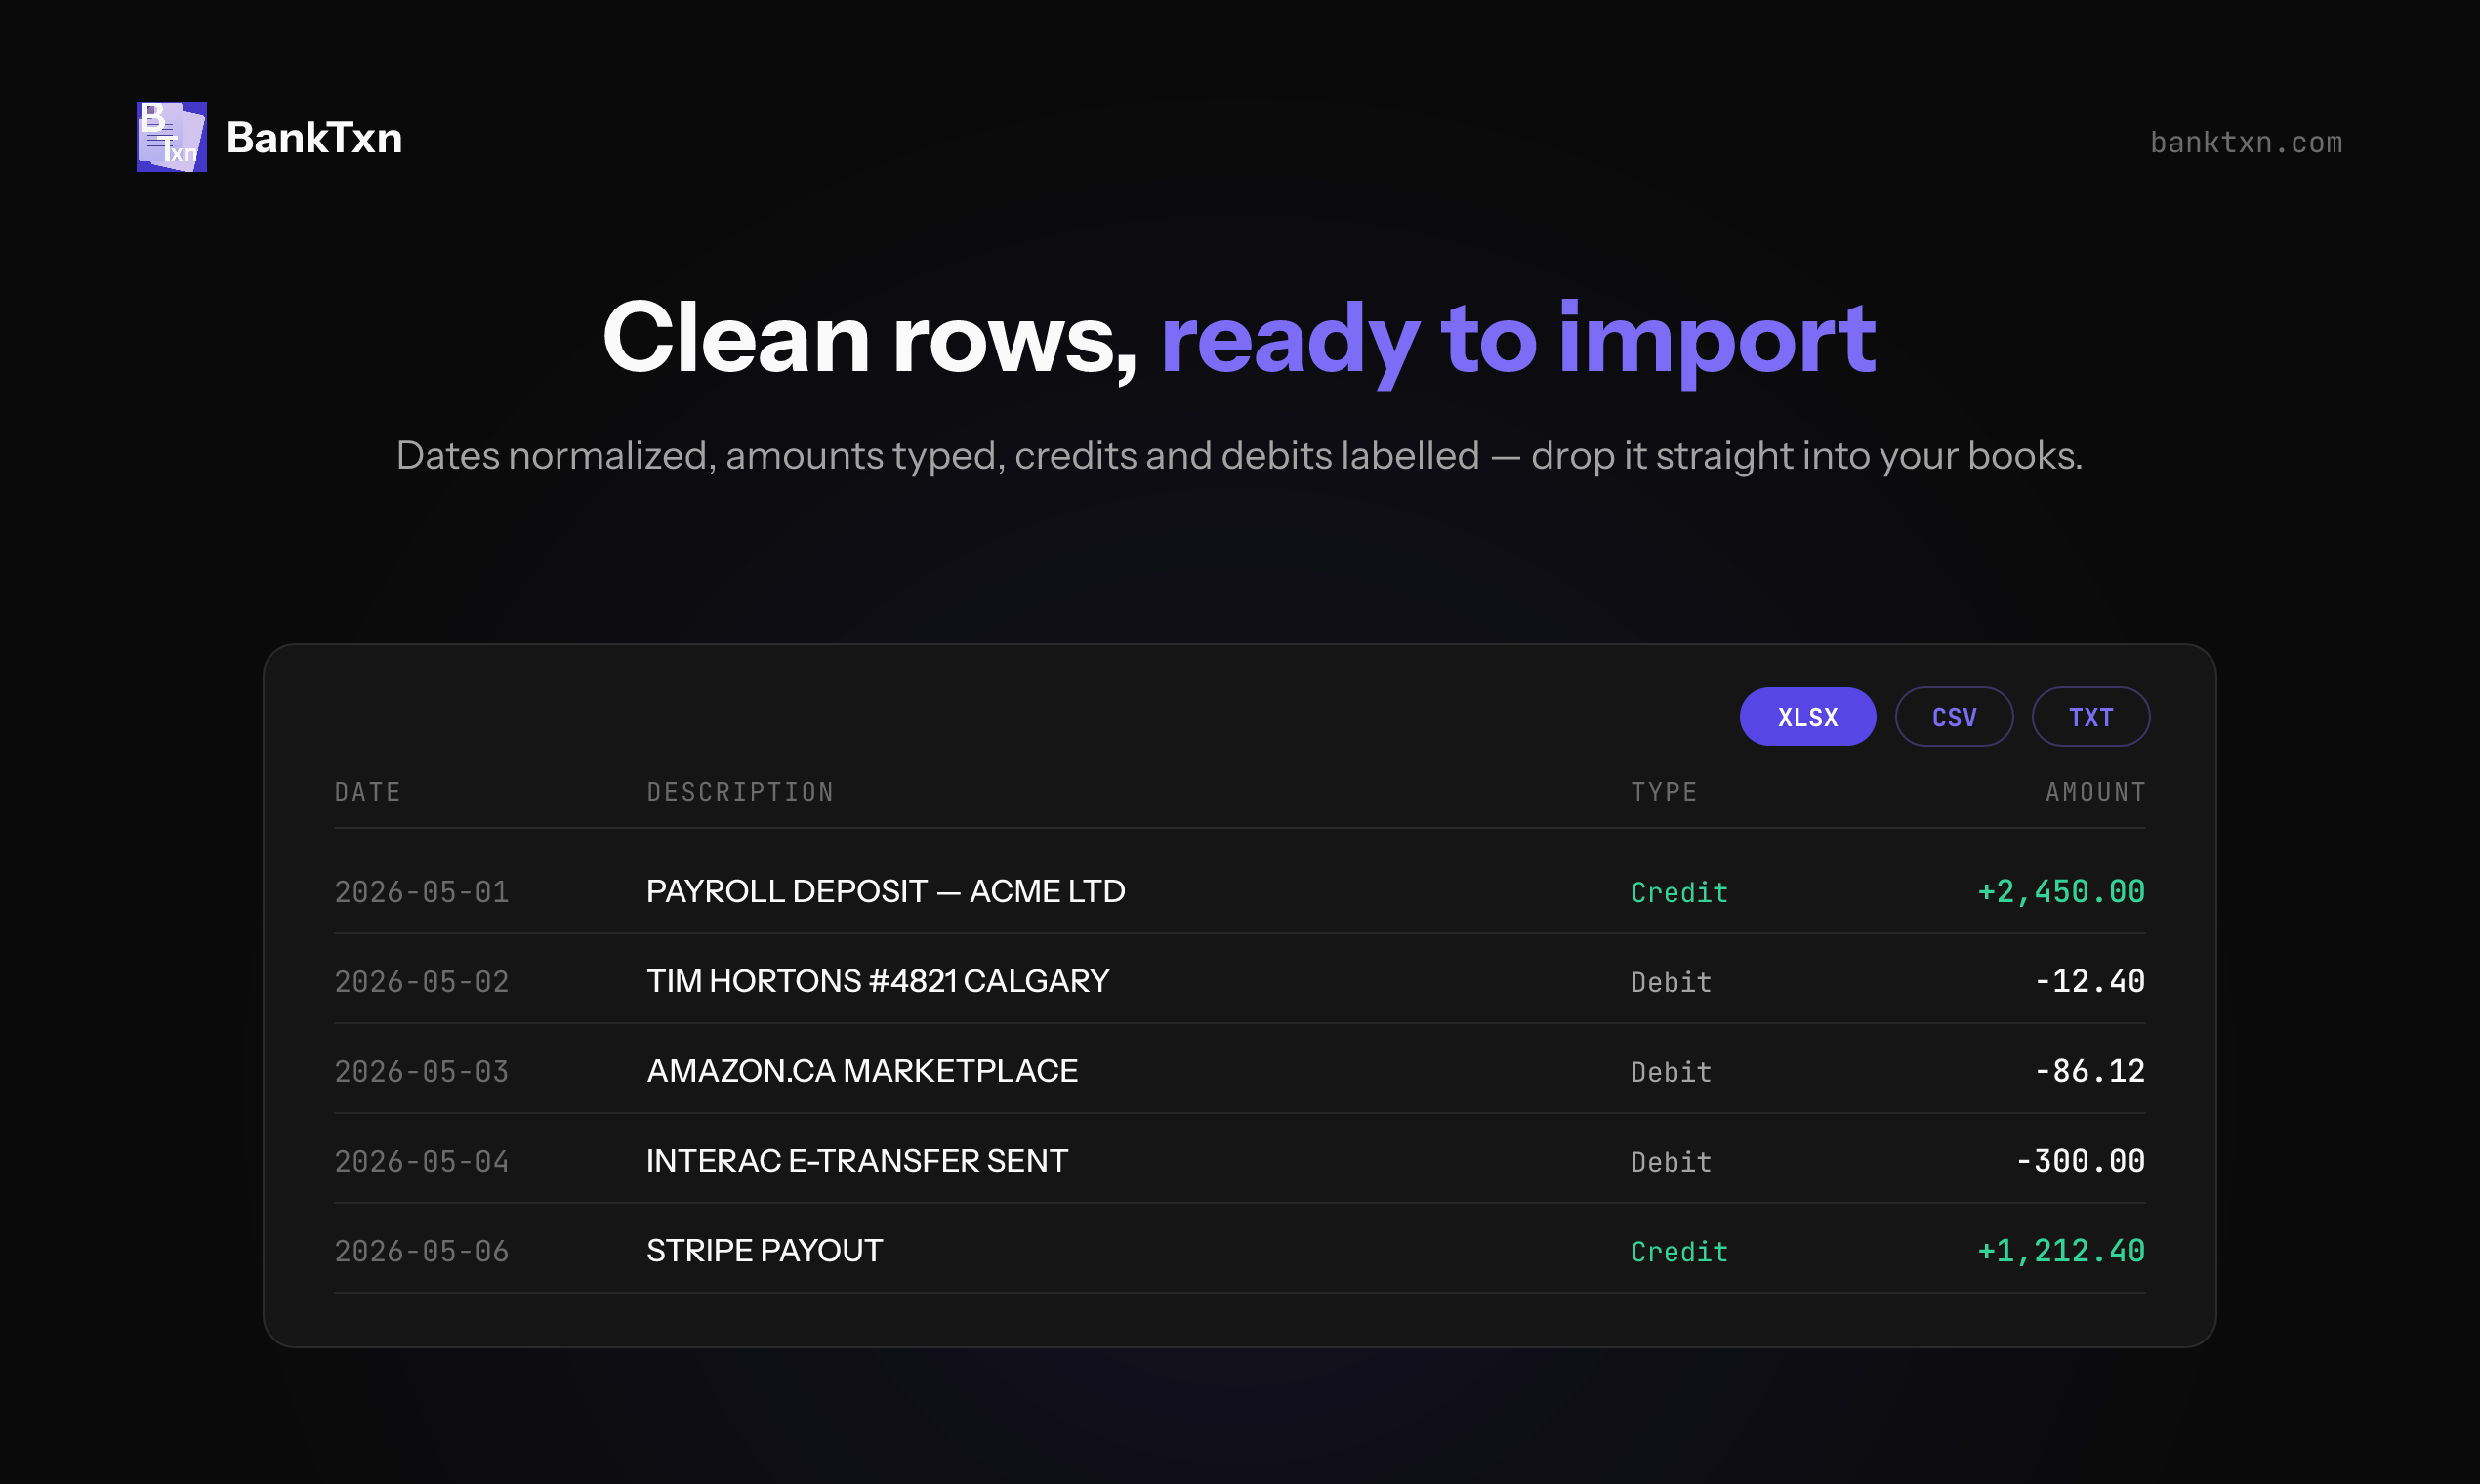Viewport: 2480px width, 1484px height.
Task: Choose the TXT export format
Action: (2090, 717)
